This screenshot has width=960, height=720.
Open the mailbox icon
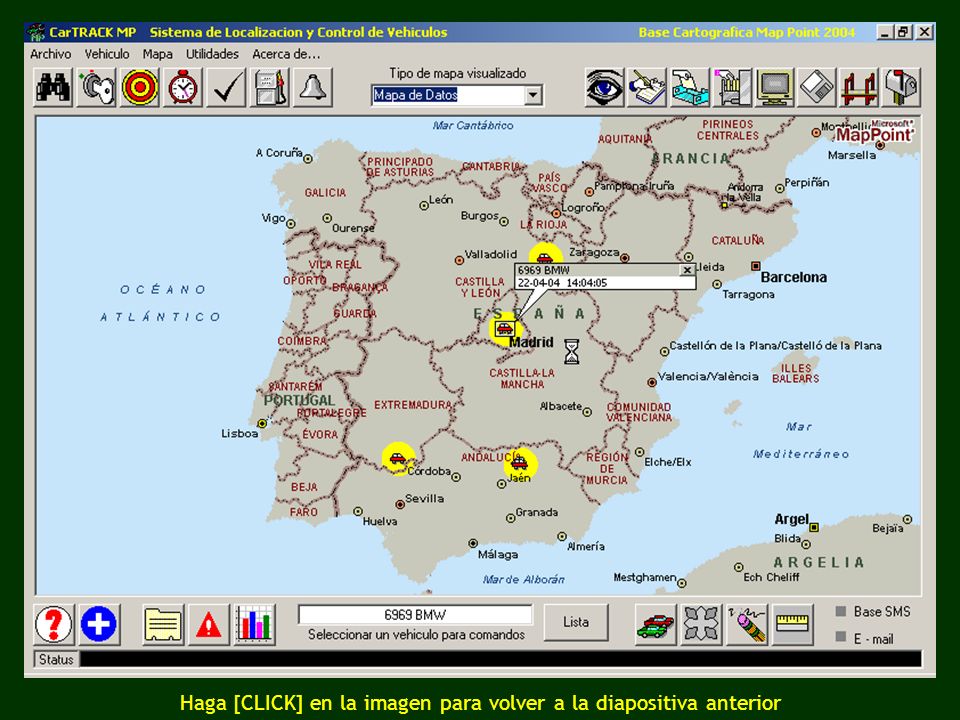pyautogui.click(x=901, y=88)
